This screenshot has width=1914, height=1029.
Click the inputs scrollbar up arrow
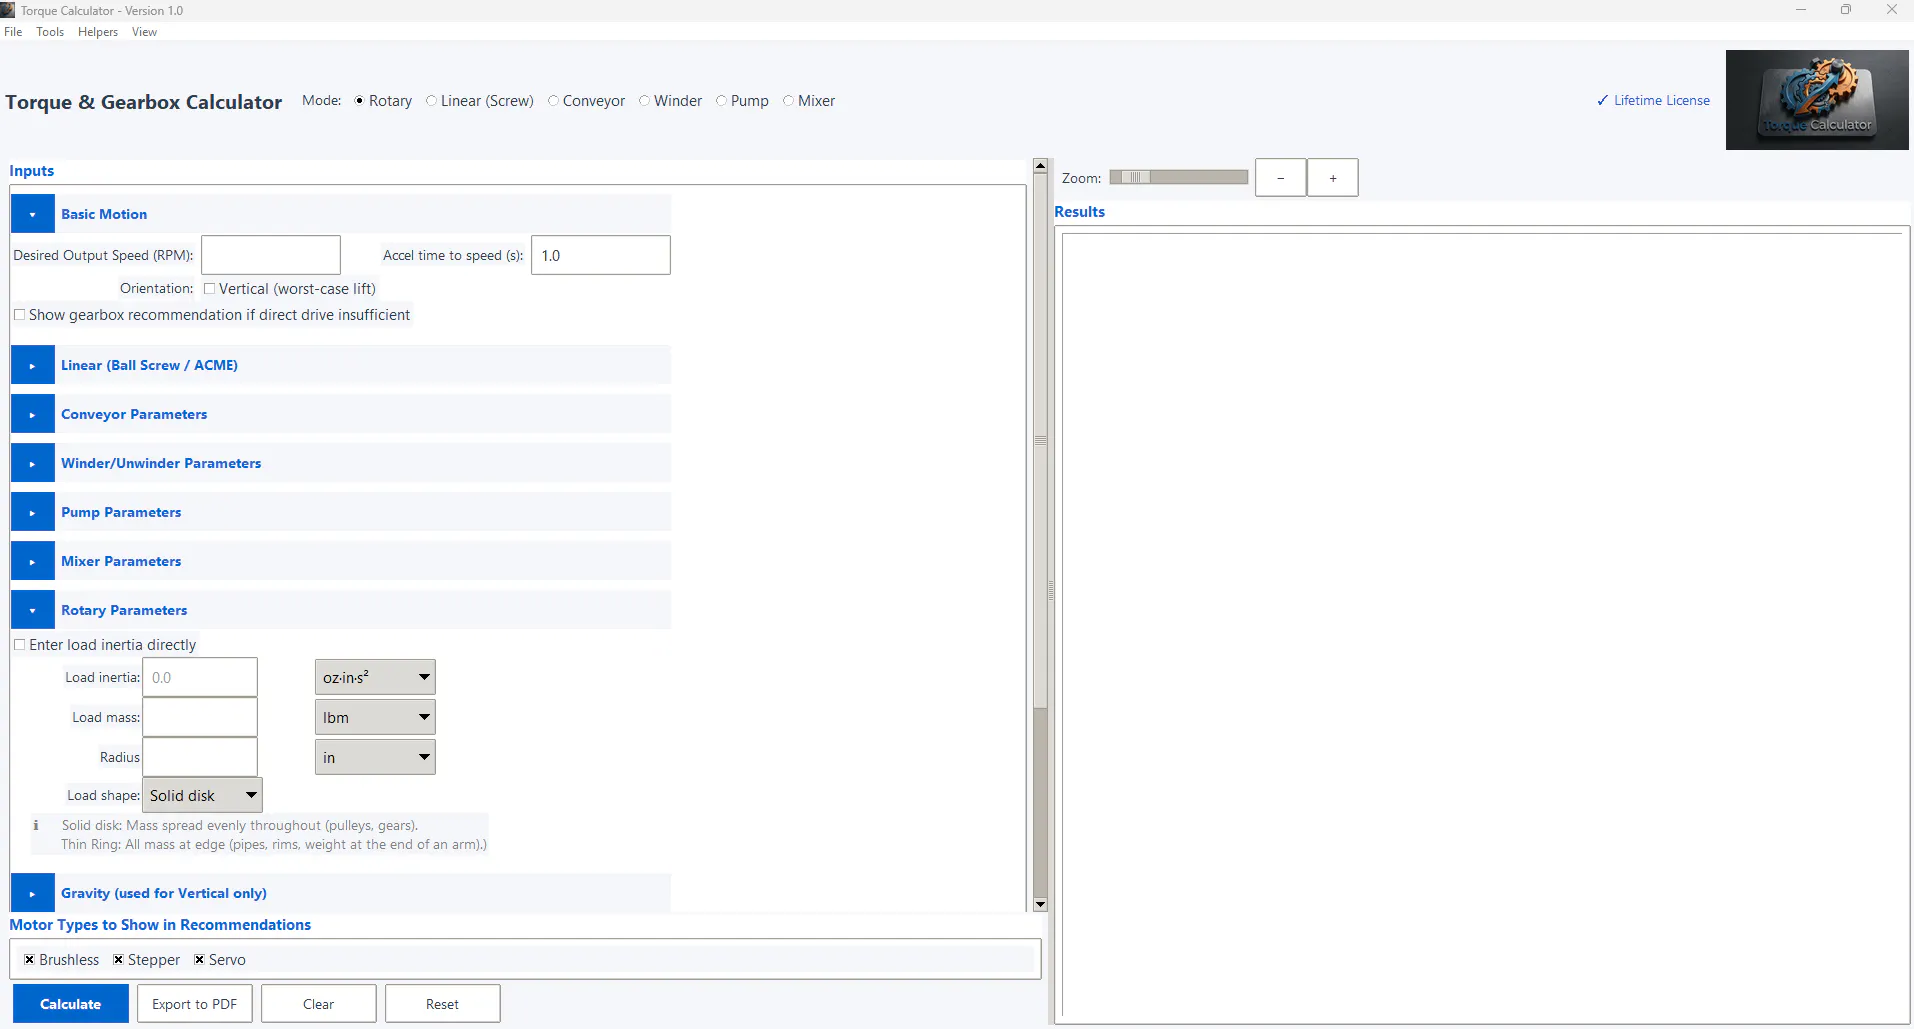click(1040, 166)
